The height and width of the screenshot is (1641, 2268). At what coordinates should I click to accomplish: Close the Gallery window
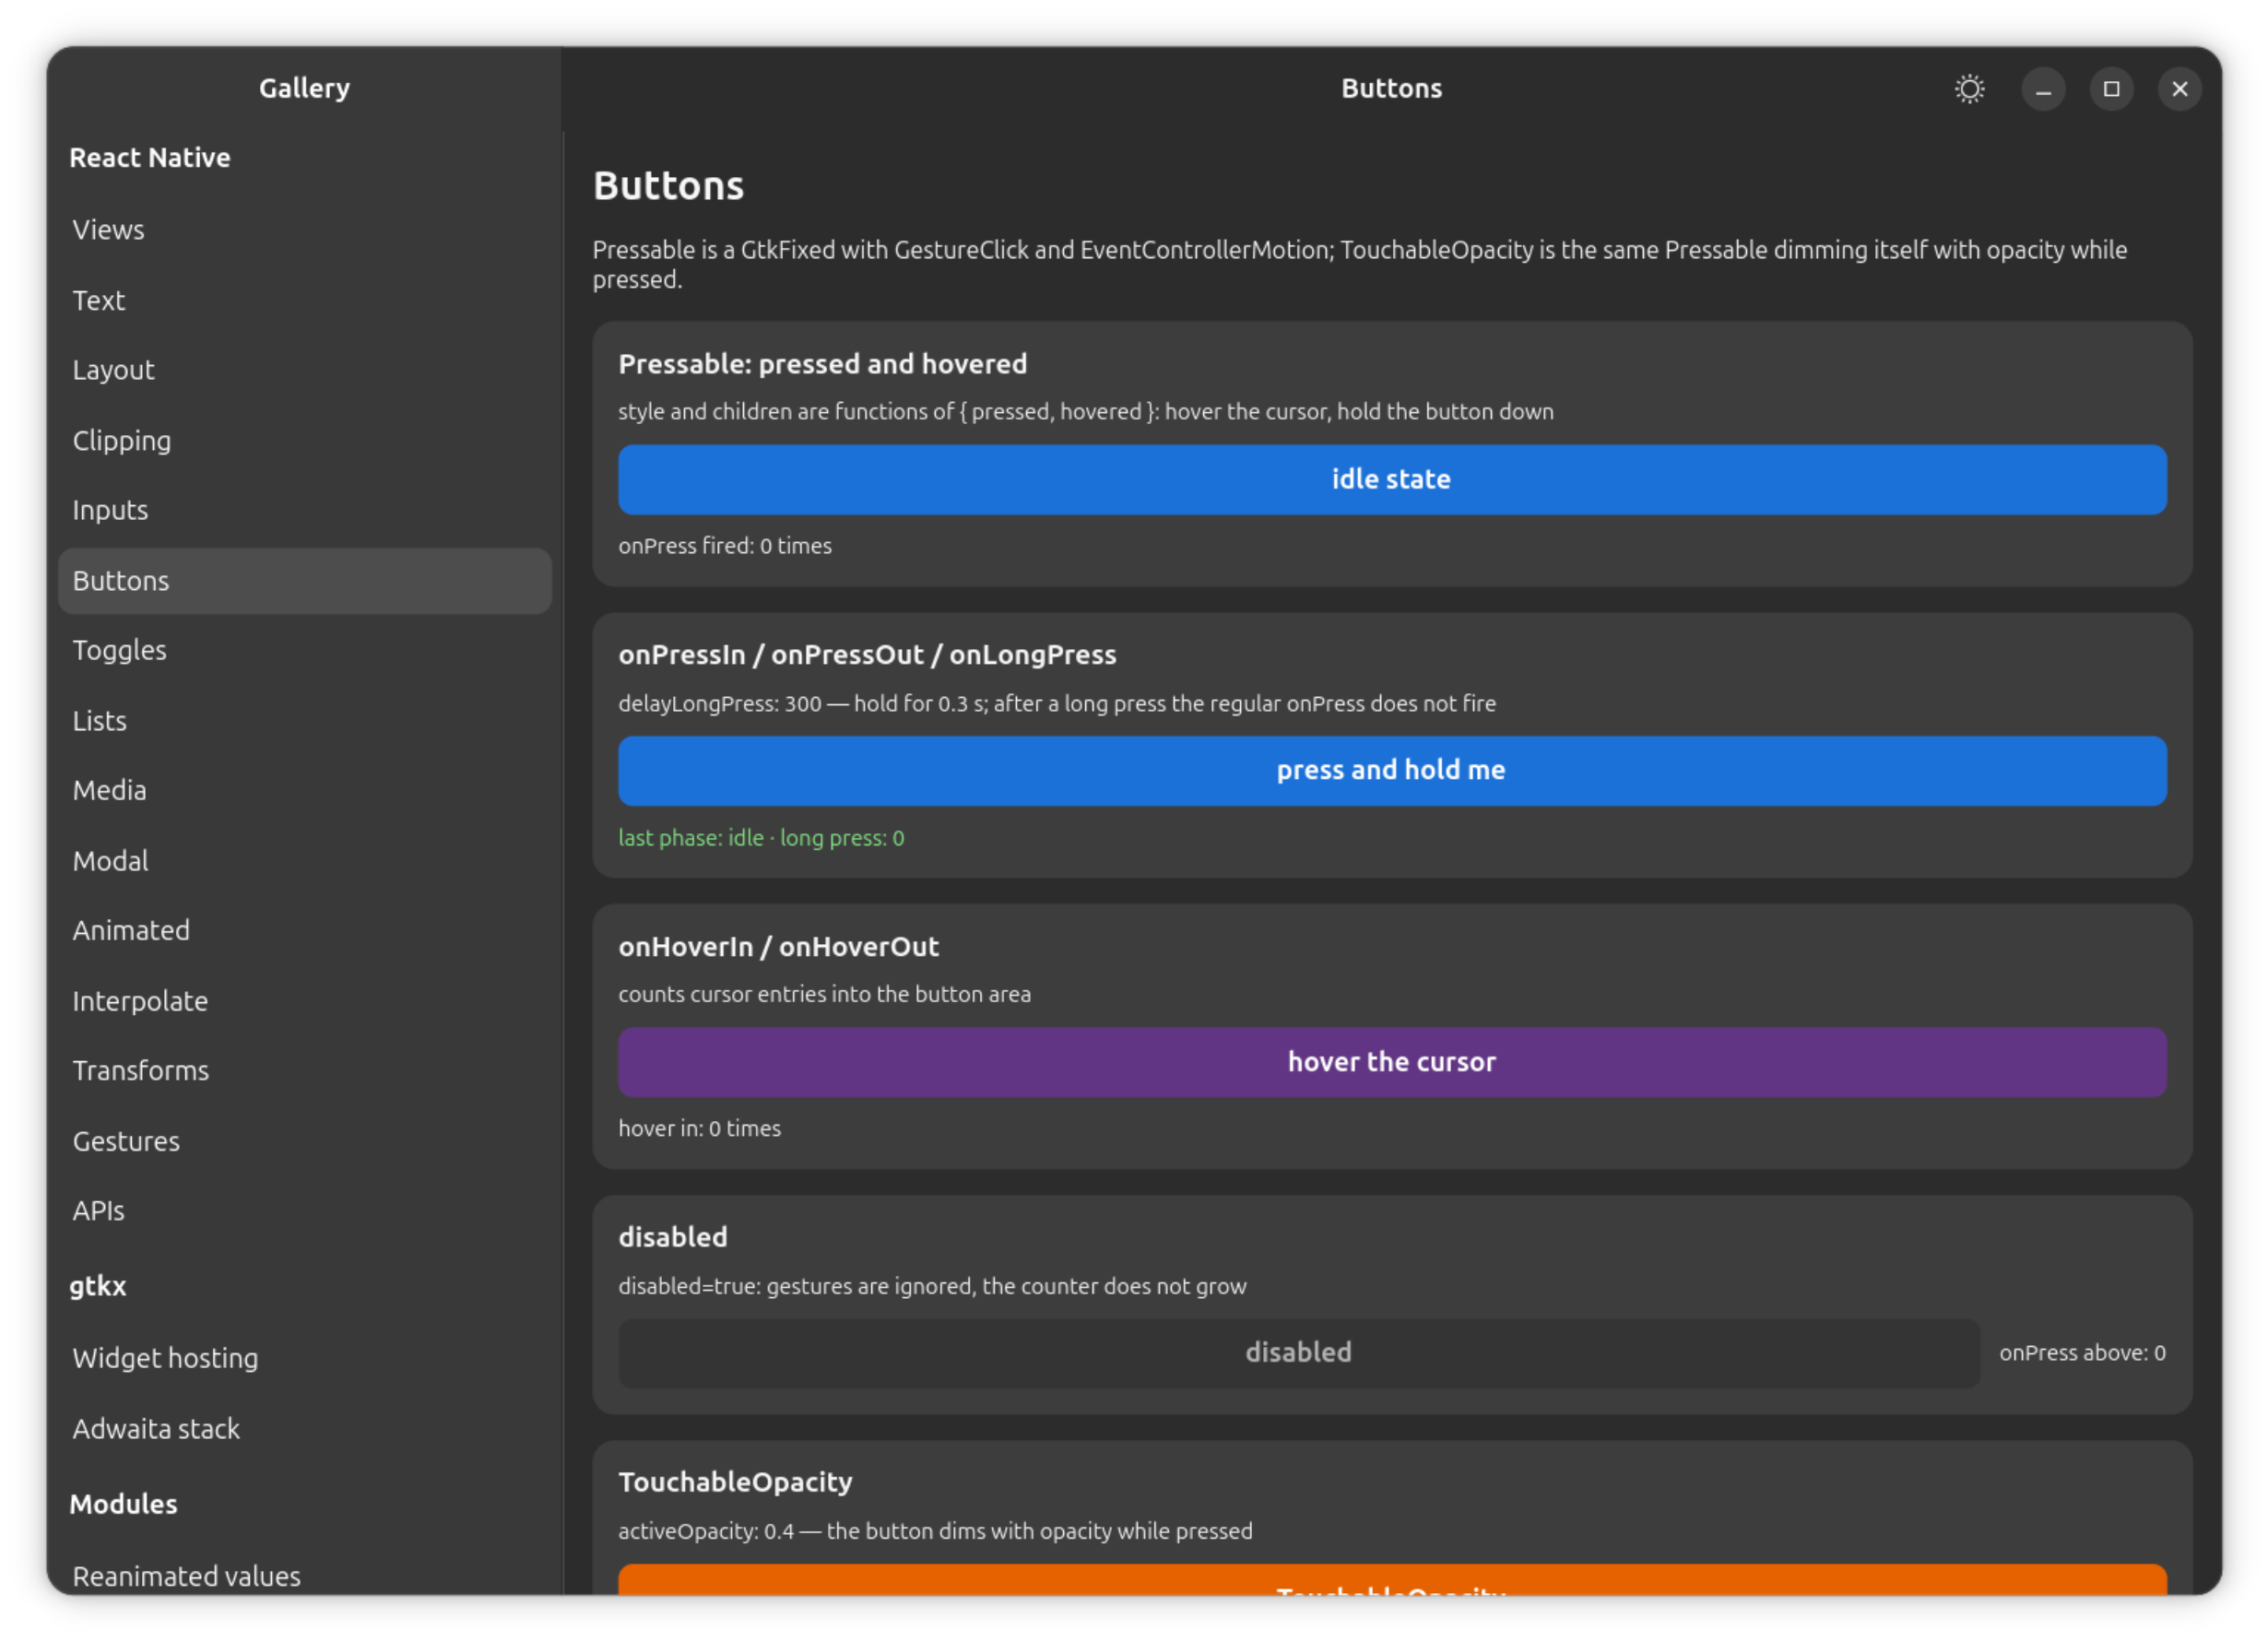(x=2179, y=89)
